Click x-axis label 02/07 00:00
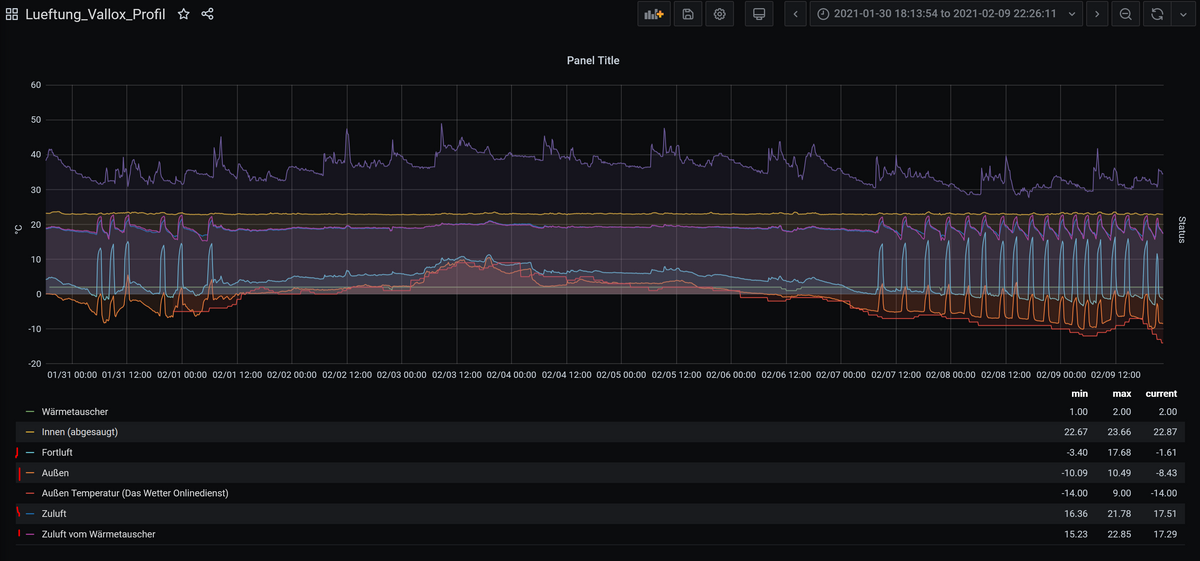The width and height of the screenshot is (1200, 561). [x=842, y=375]
